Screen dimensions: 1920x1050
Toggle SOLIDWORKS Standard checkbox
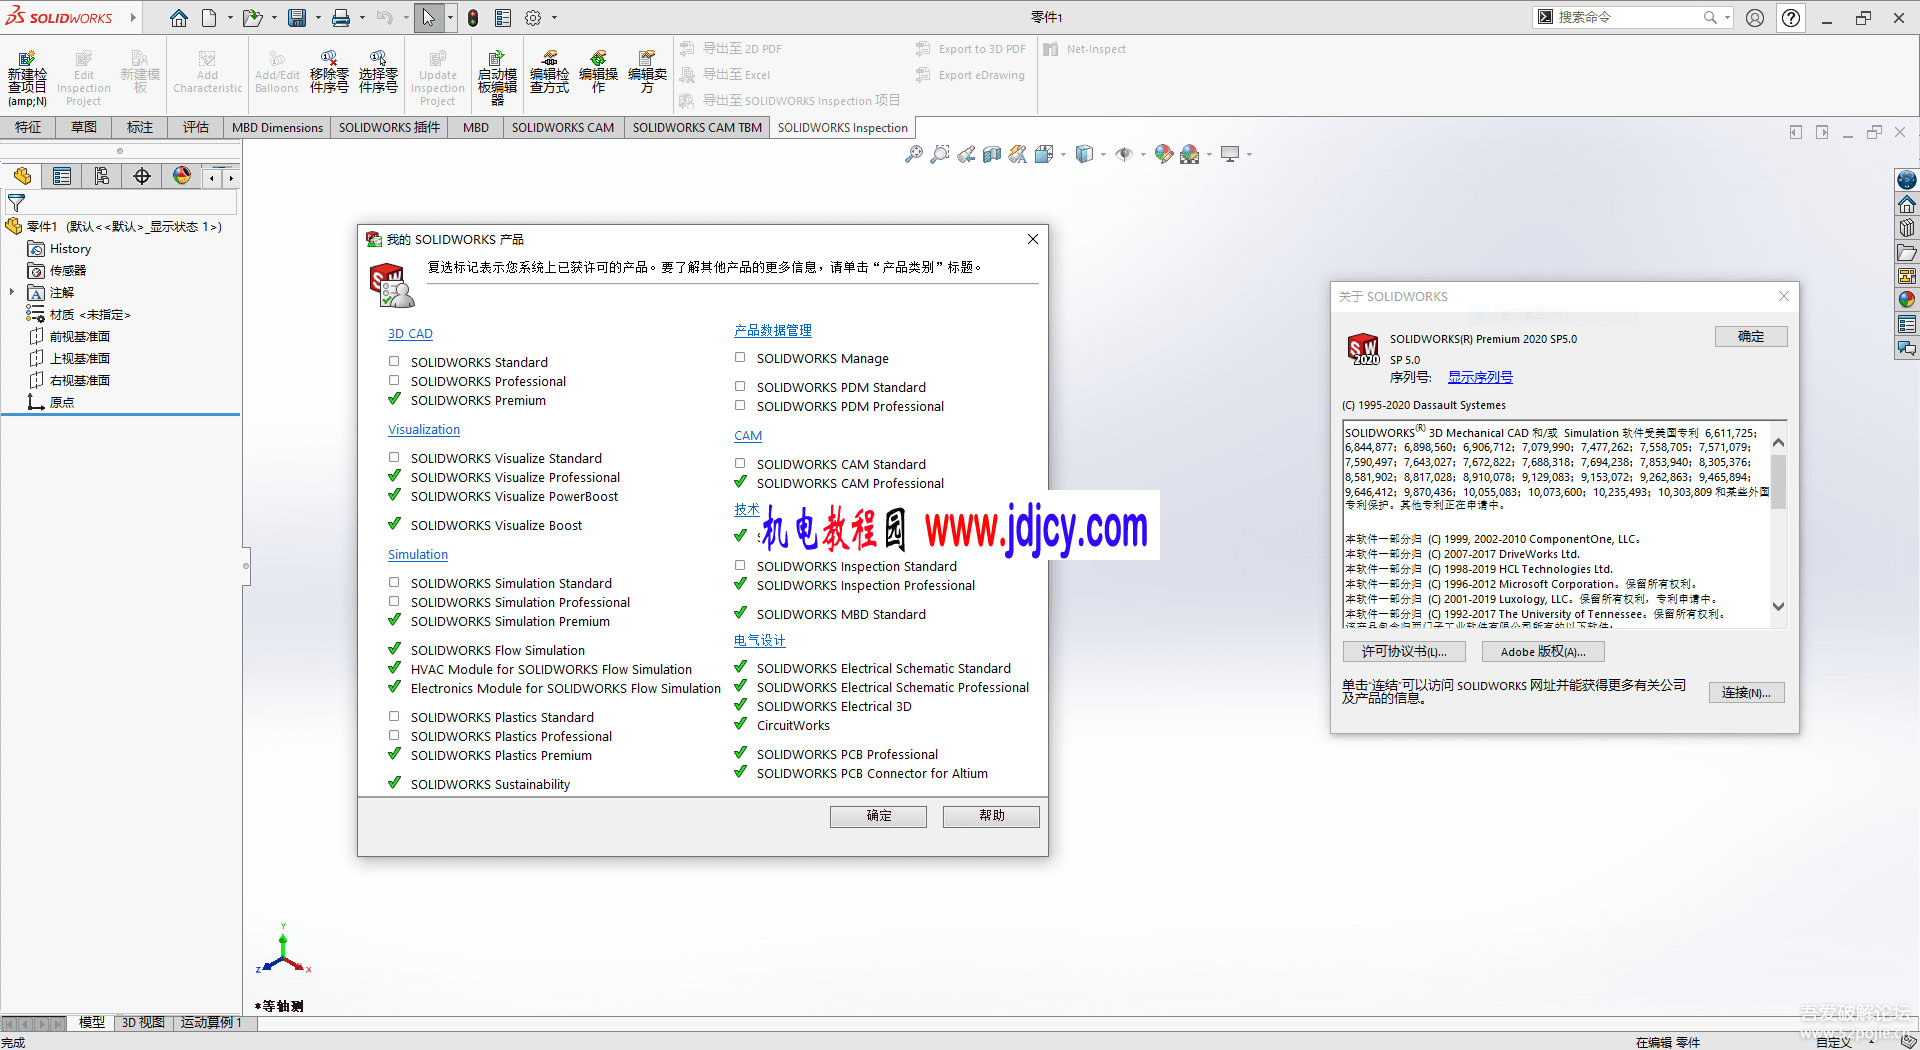(x=394, y=362)
